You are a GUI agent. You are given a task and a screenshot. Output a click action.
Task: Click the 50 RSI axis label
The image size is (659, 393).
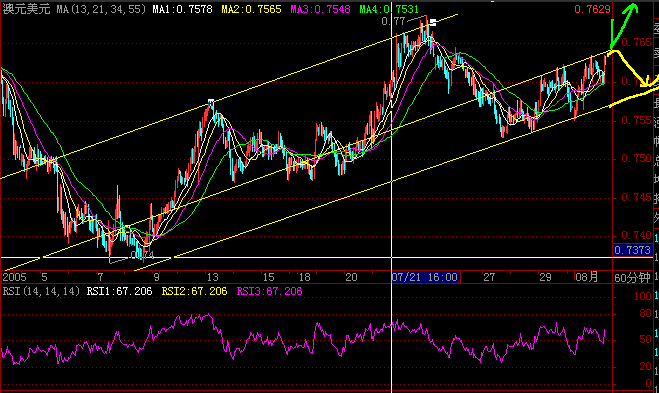coord(645,339)
